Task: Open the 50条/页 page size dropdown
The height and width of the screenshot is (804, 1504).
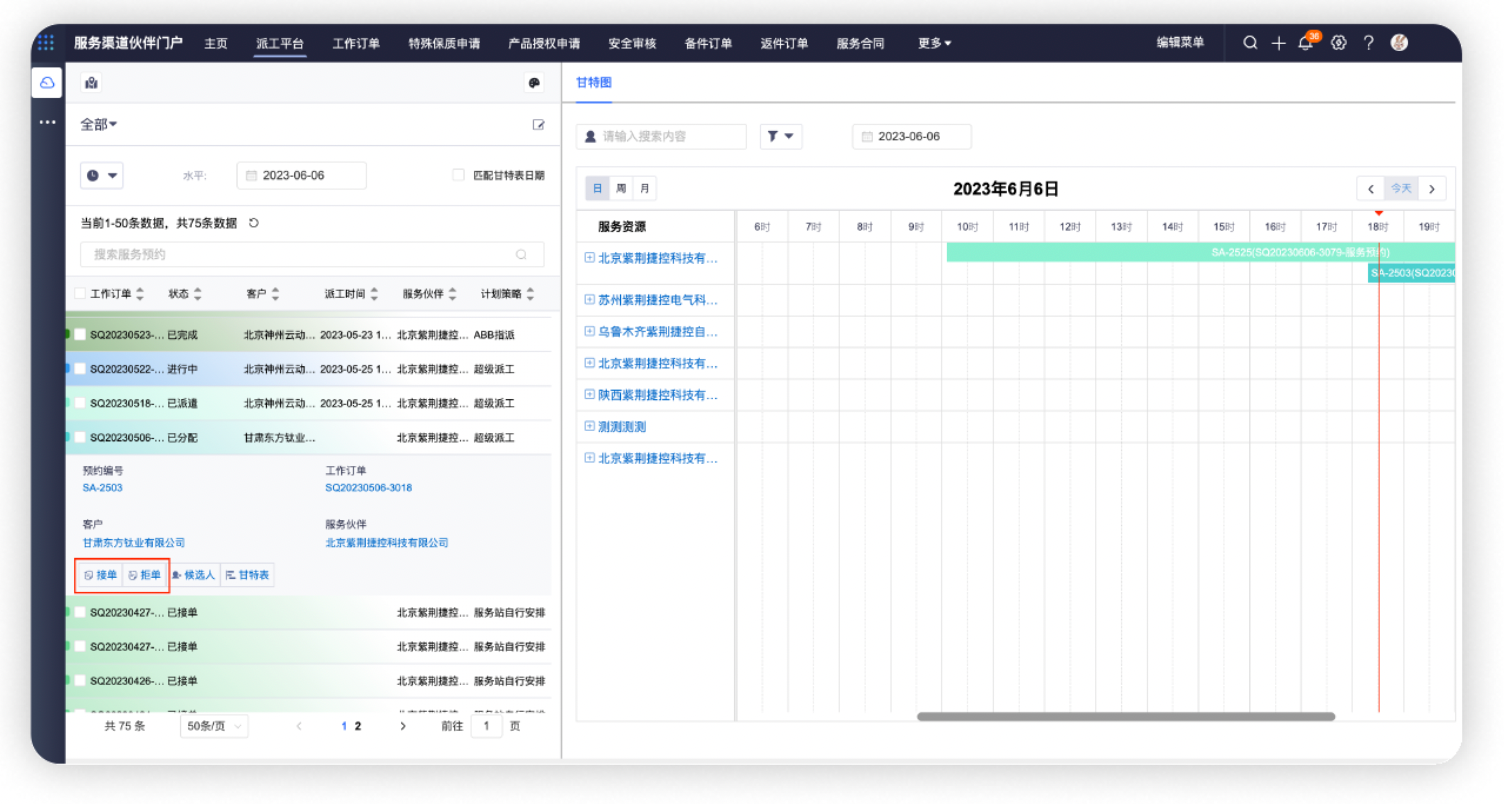Action: click(214, 726)
